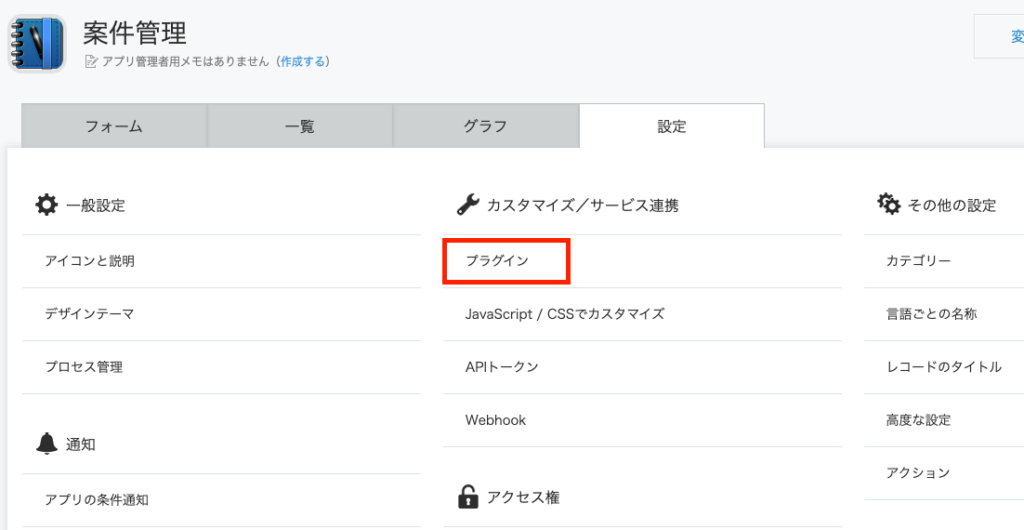The image size is (1024, 530).
Task: Open the デザインテーマ setting
Action: pos(90,314)
